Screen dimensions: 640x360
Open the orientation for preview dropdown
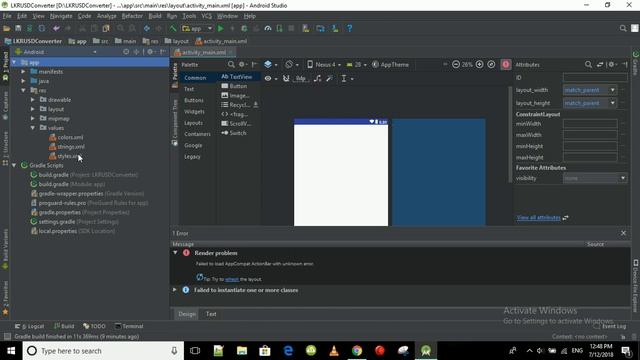click(x=291, y=64)
